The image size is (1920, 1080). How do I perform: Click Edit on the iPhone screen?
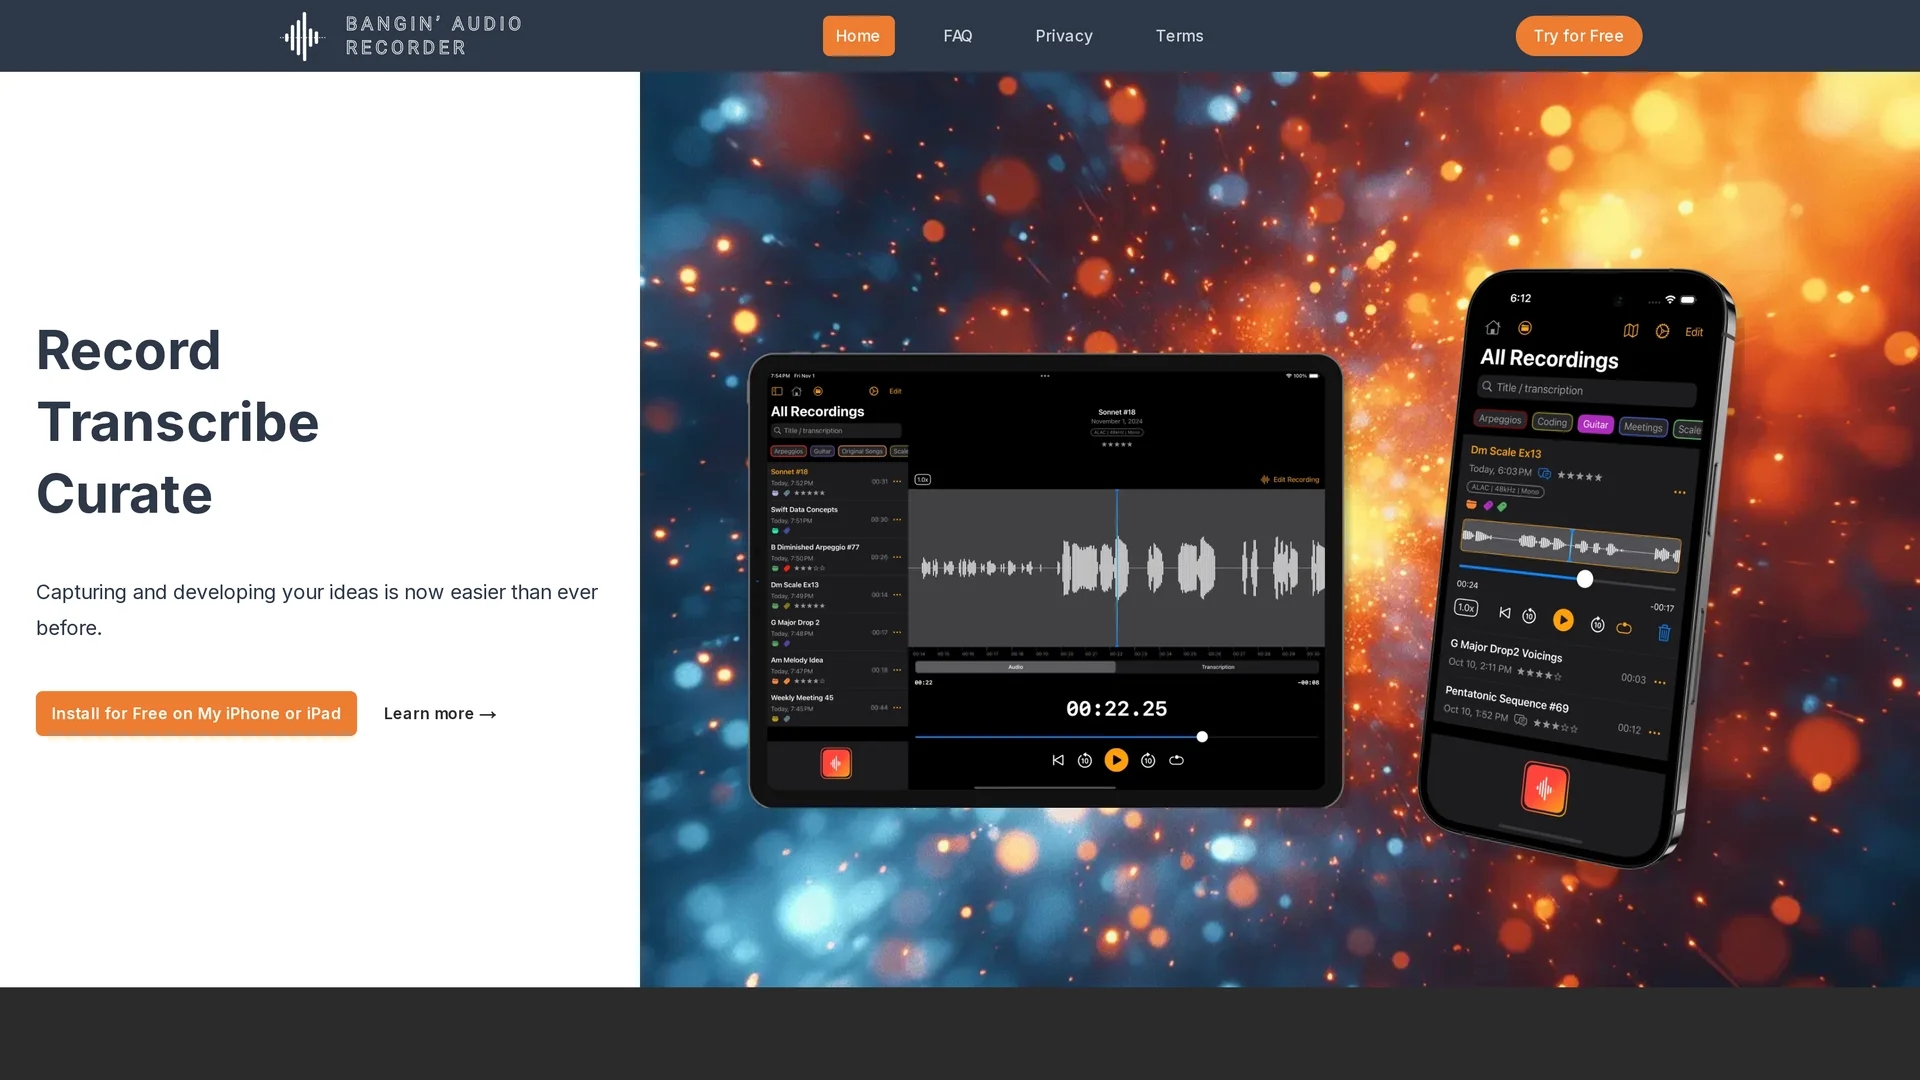[x=1694, y=332]
